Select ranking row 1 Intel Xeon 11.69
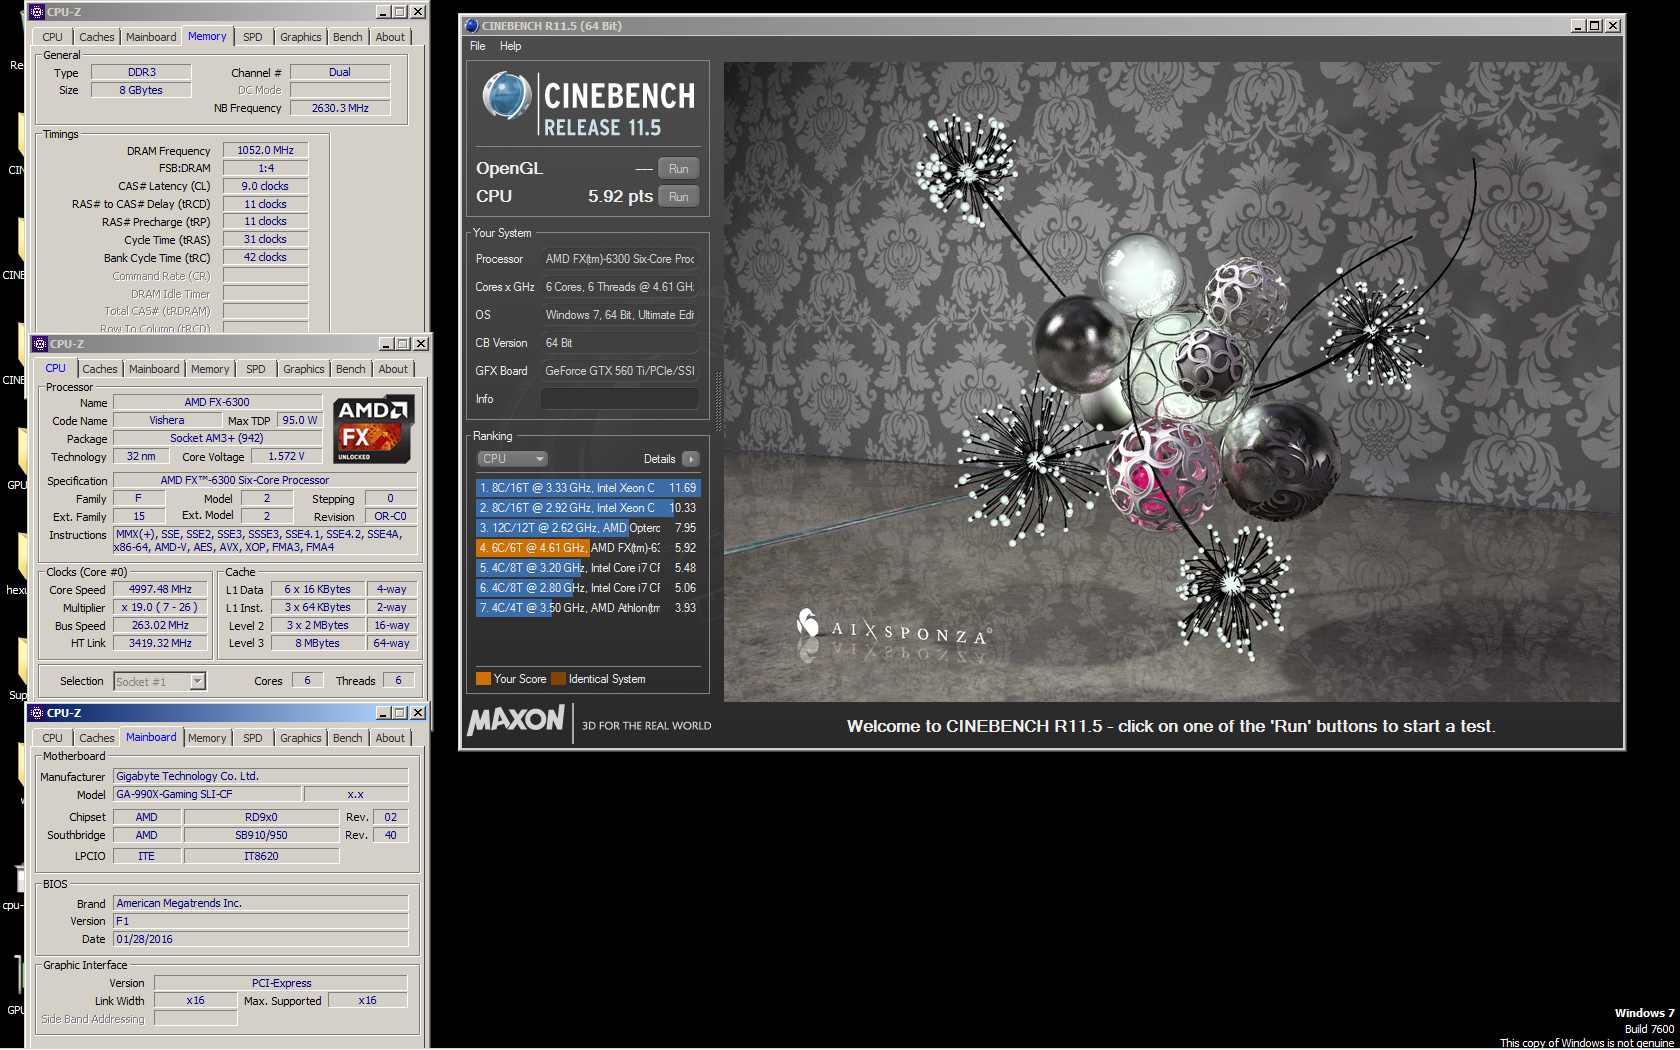Viewport: 1680px width, 1050px height. (588, 488)
